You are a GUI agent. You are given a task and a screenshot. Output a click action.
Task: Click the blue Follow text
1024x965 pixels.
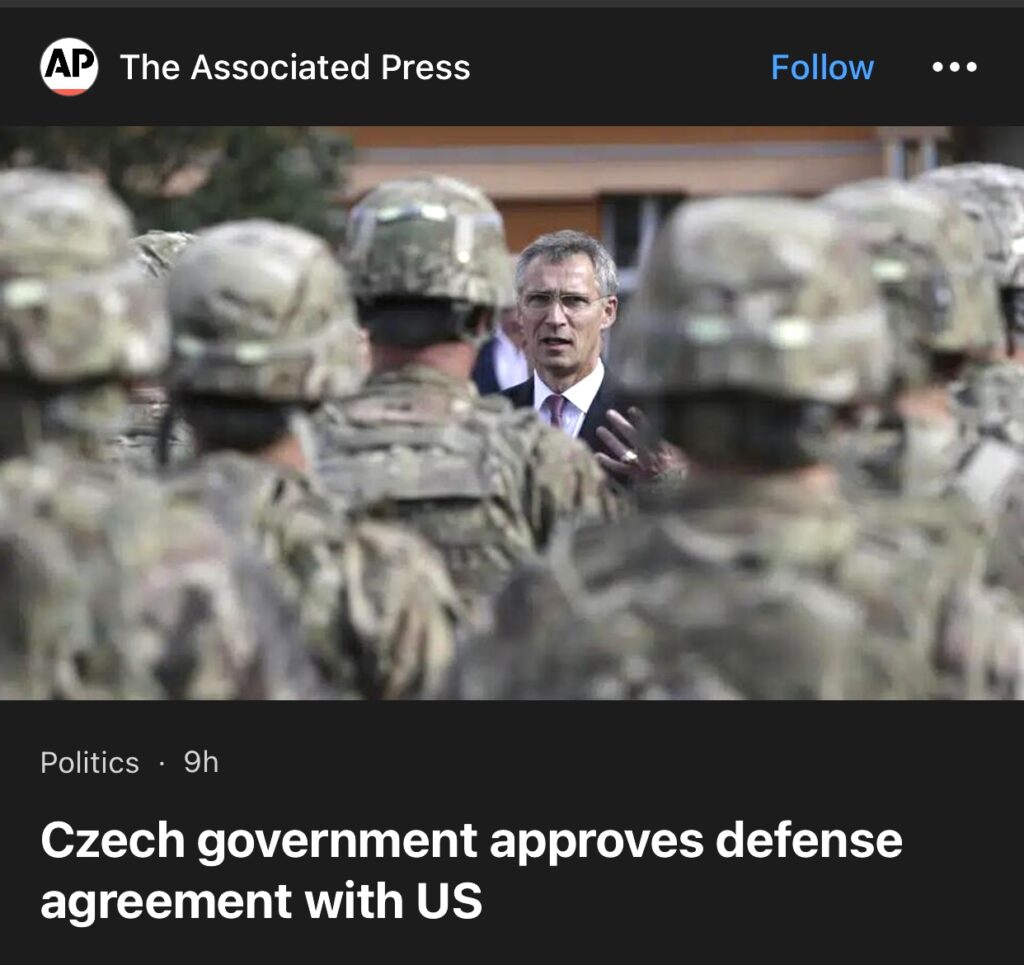(x=822, y=67)
